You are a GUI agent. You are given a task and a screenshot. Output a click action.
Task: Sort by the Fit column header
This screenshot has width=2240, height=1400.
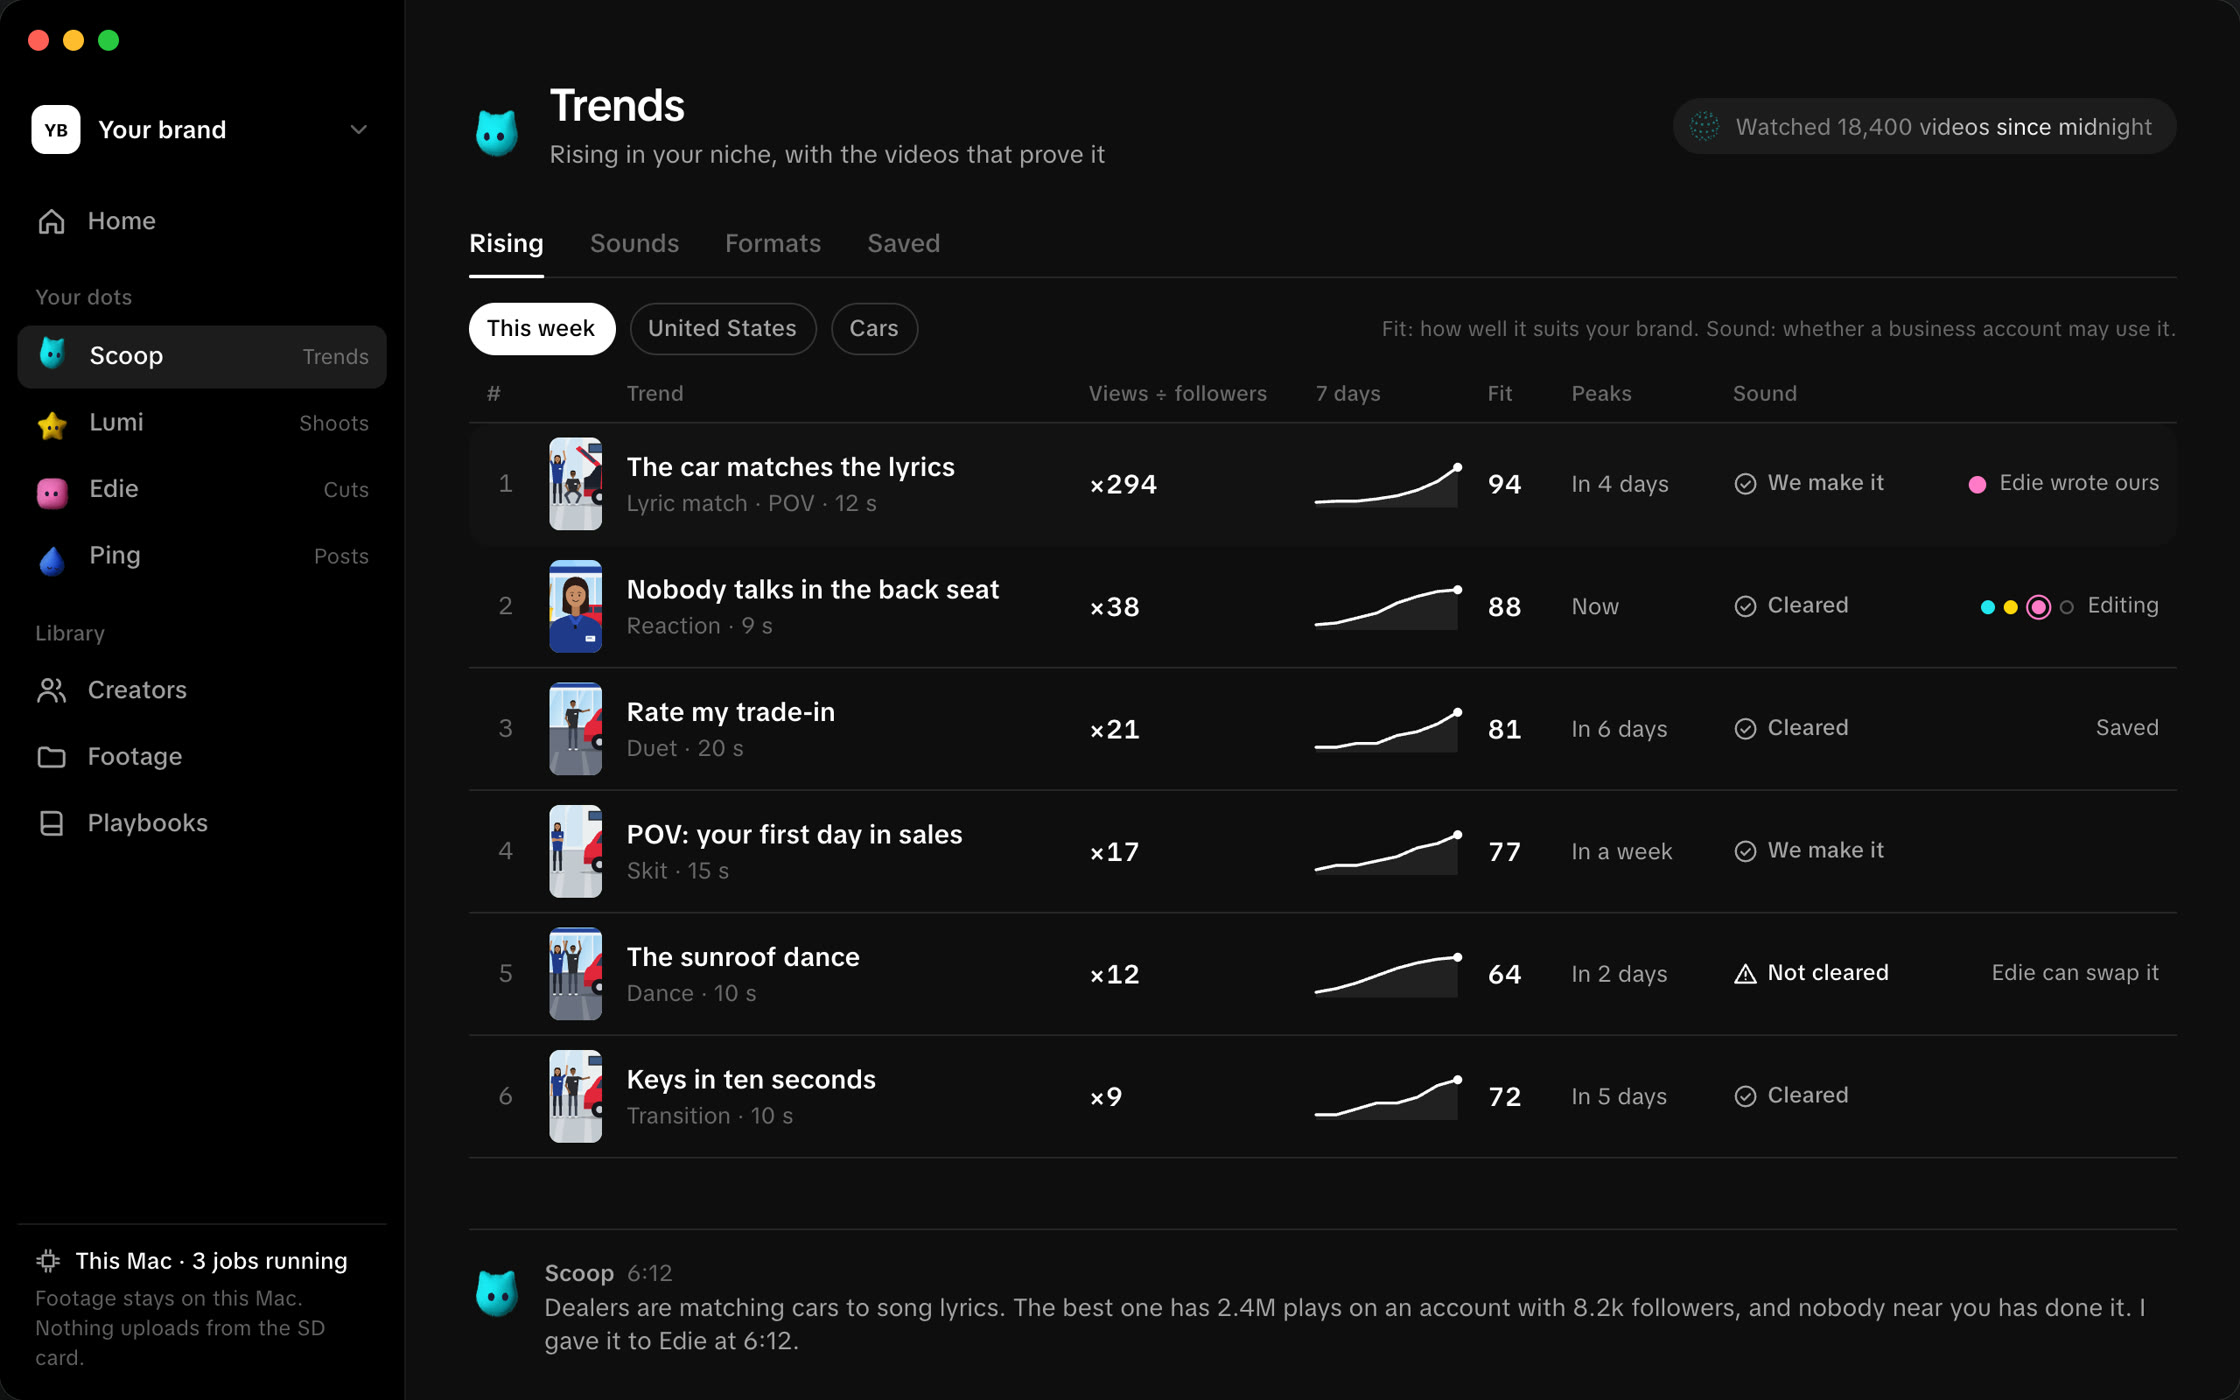1499,393
